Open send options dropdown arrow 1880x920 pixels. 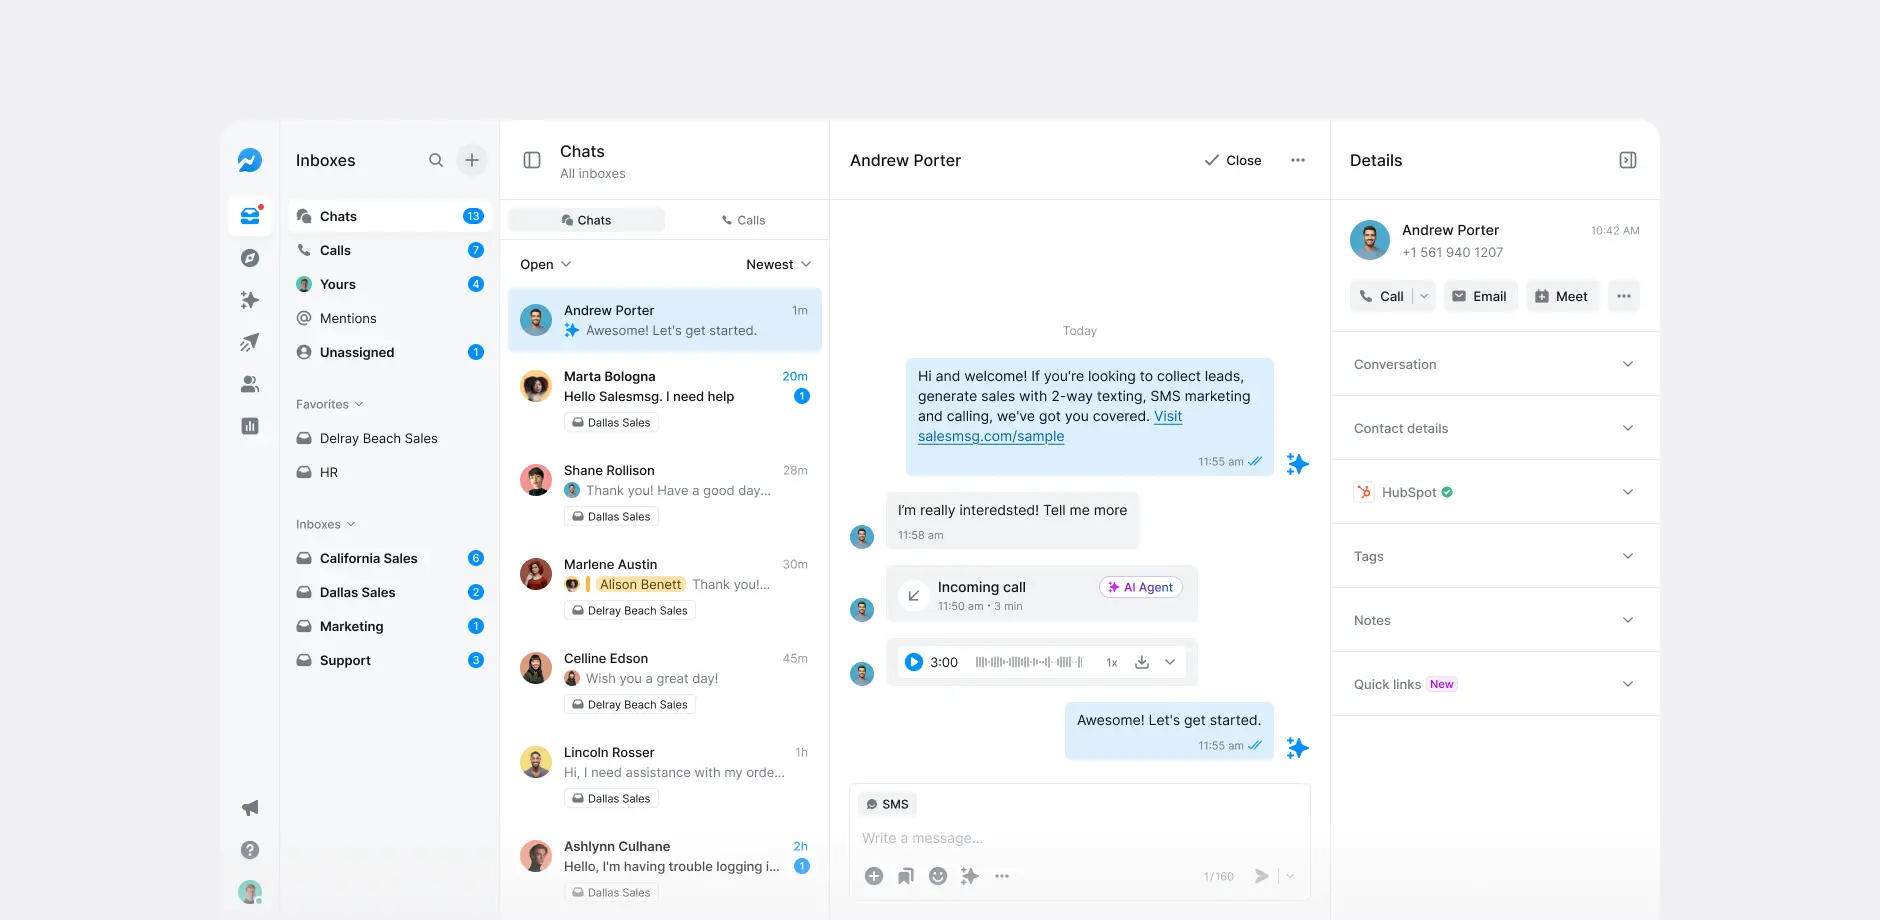pyautogui.click(x=1290, y=876)
